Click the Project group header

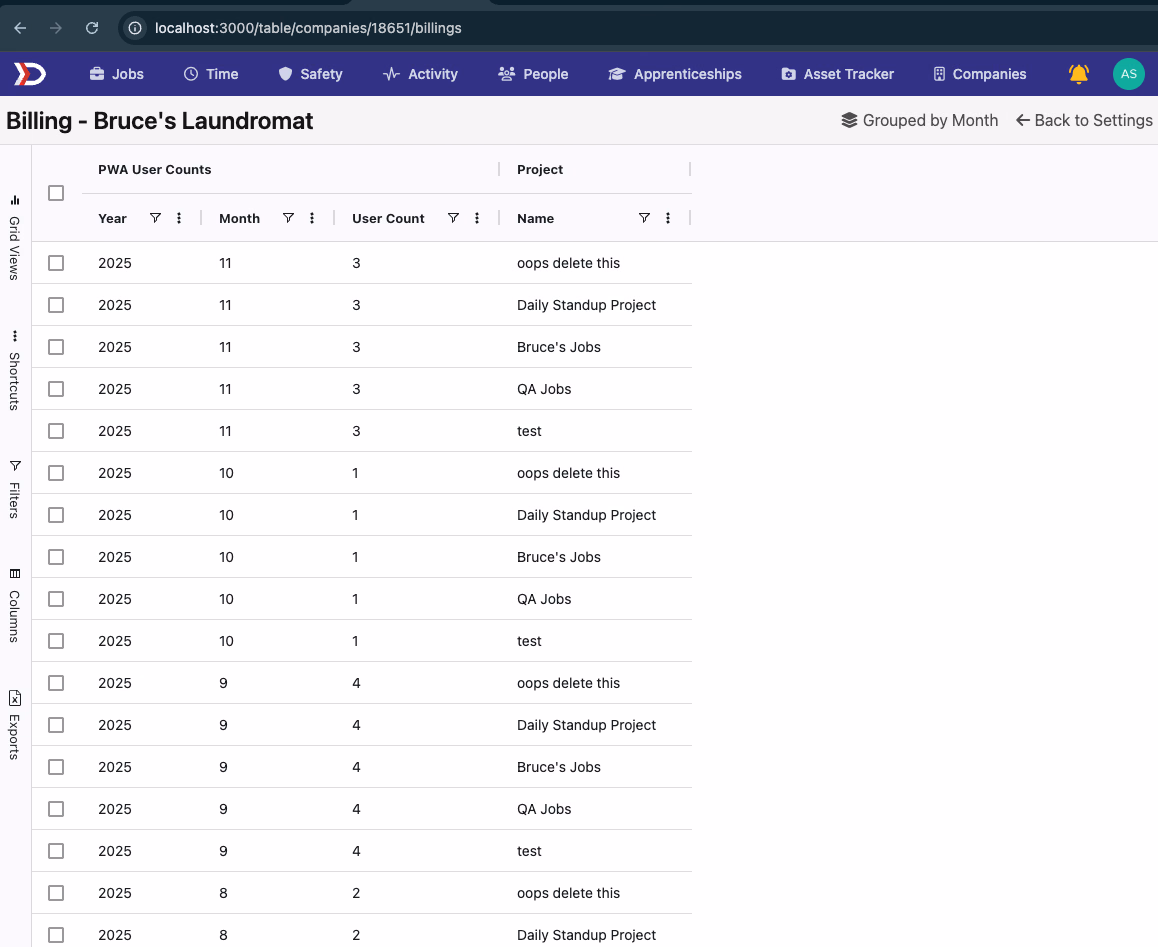[540, 169]
